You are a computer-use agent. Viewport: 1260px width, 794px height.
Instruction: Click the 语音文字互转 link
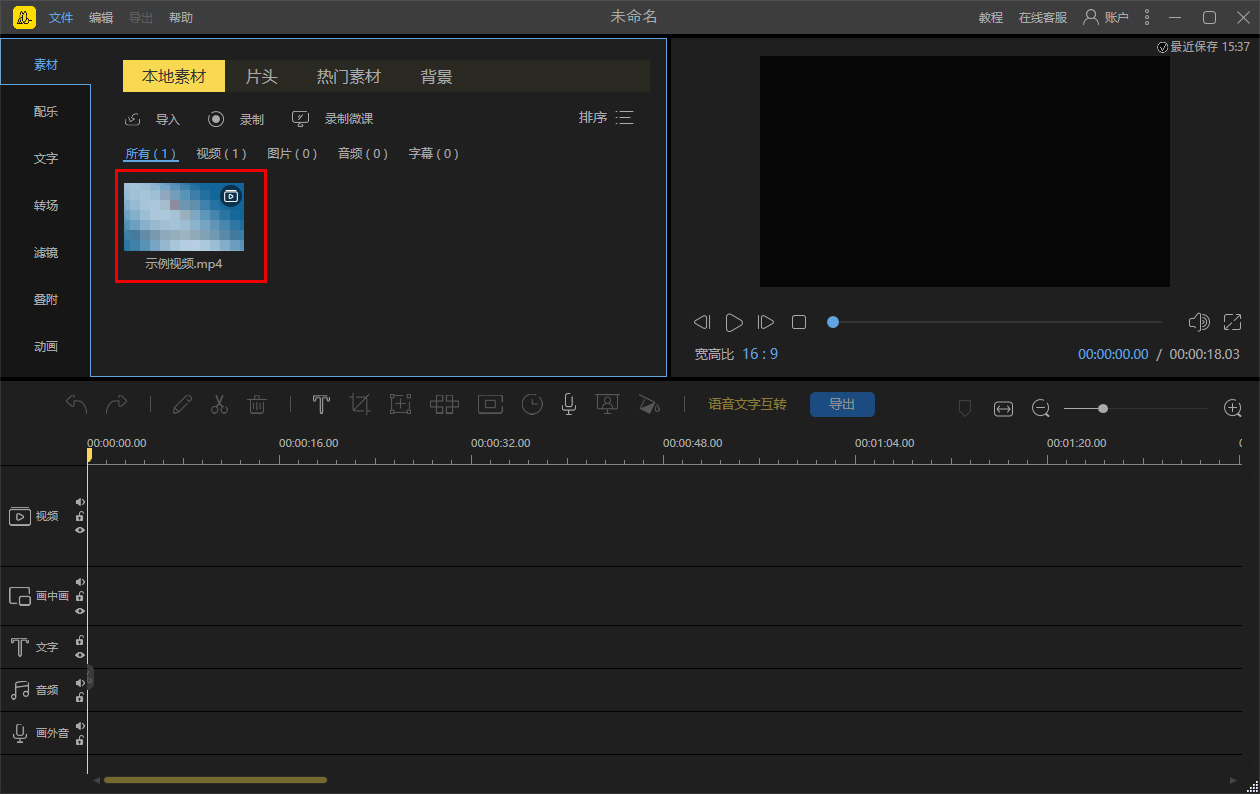point(747,404)
